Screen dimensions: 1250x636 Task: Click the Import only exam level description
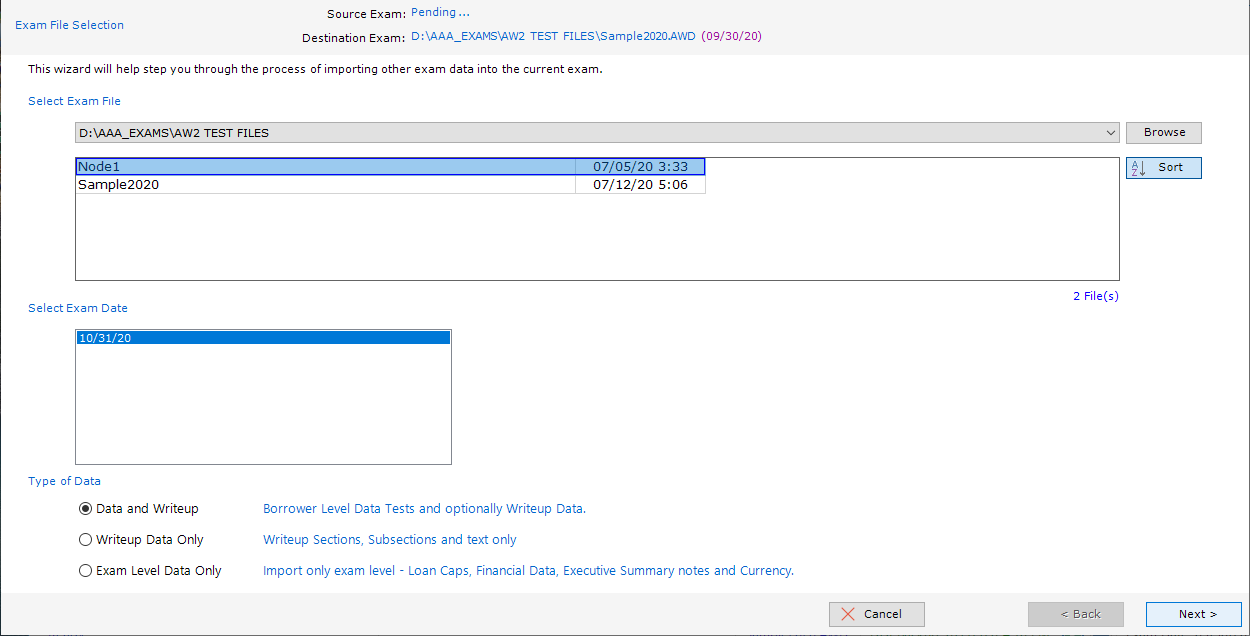point(528,571)
